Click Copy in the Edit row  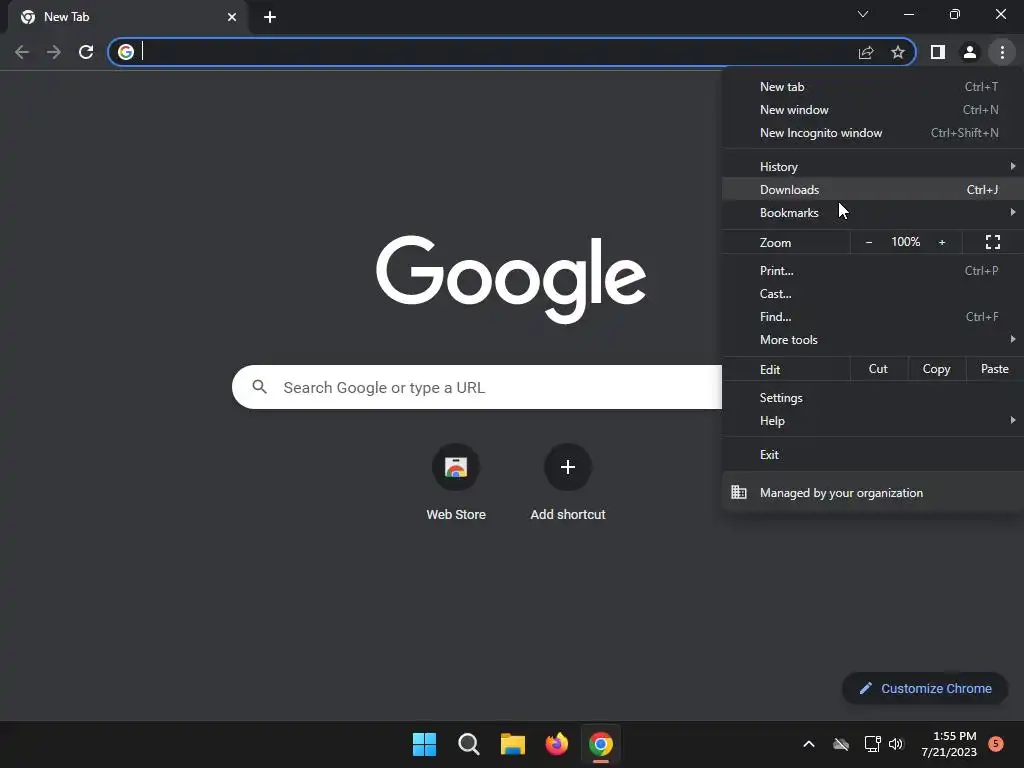(936, 369)
